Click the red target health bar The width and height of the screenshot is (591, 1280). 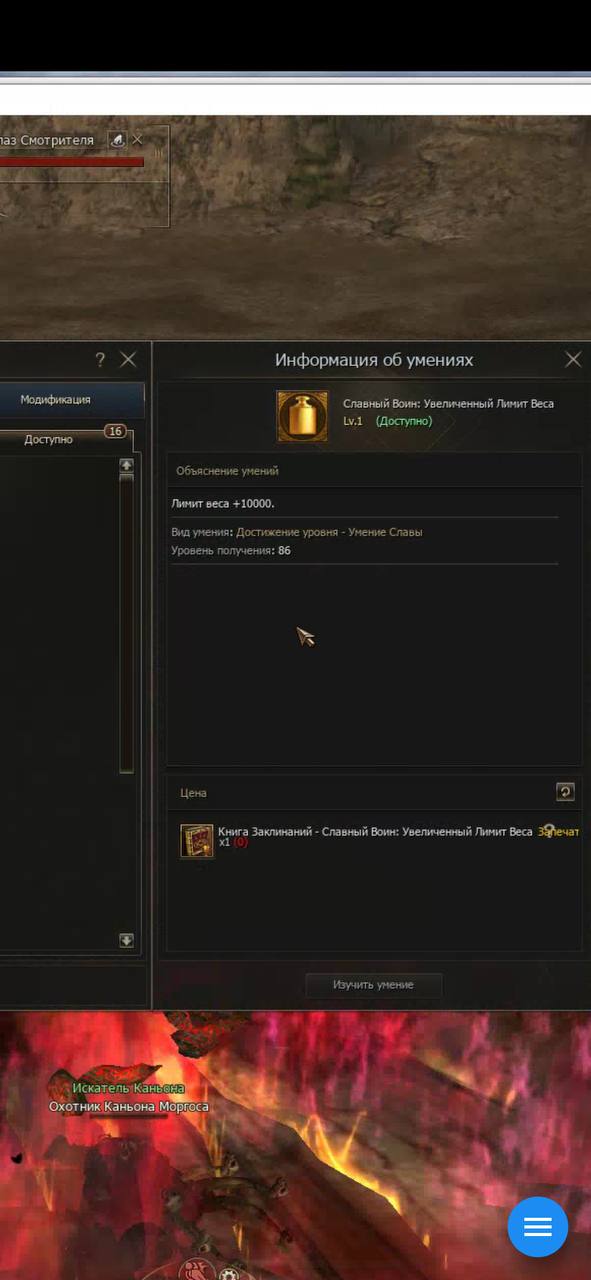point(72,161)
